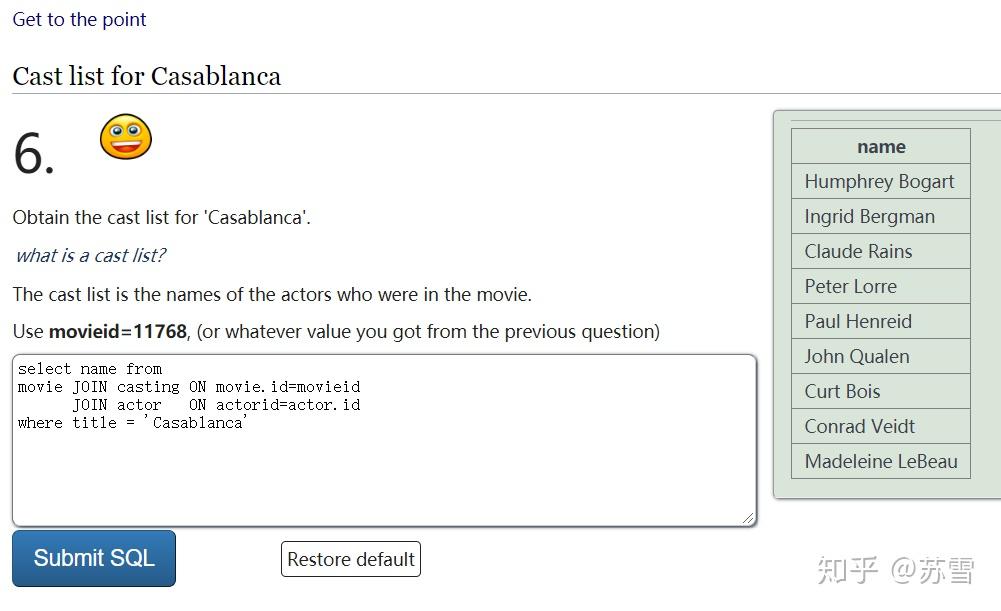Click the Submit SQL button
1001x611 pixels.
click(94, 558)
